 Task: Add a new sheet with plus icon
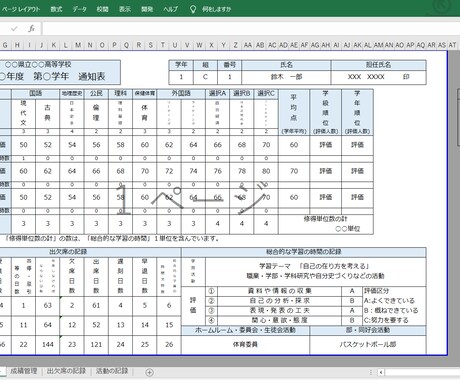[150, 372]
